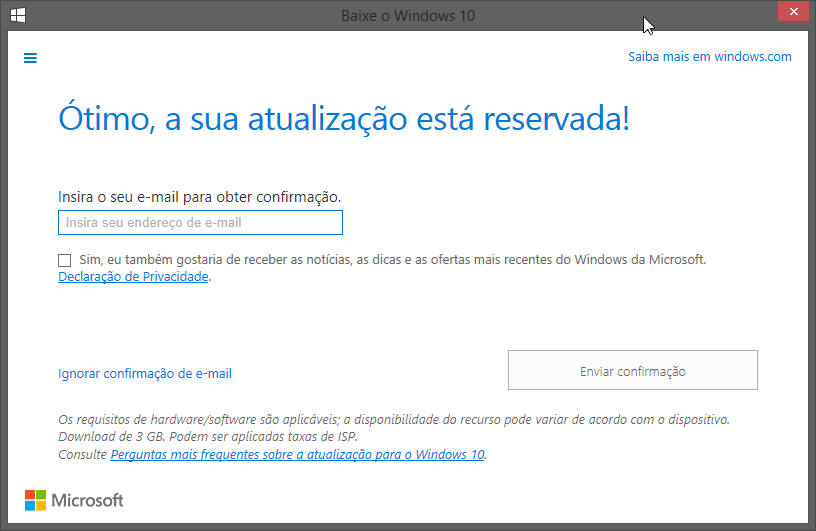Open the hamburger menu icon
Viewport: 816px width, 531px height.
click(30, 58)
